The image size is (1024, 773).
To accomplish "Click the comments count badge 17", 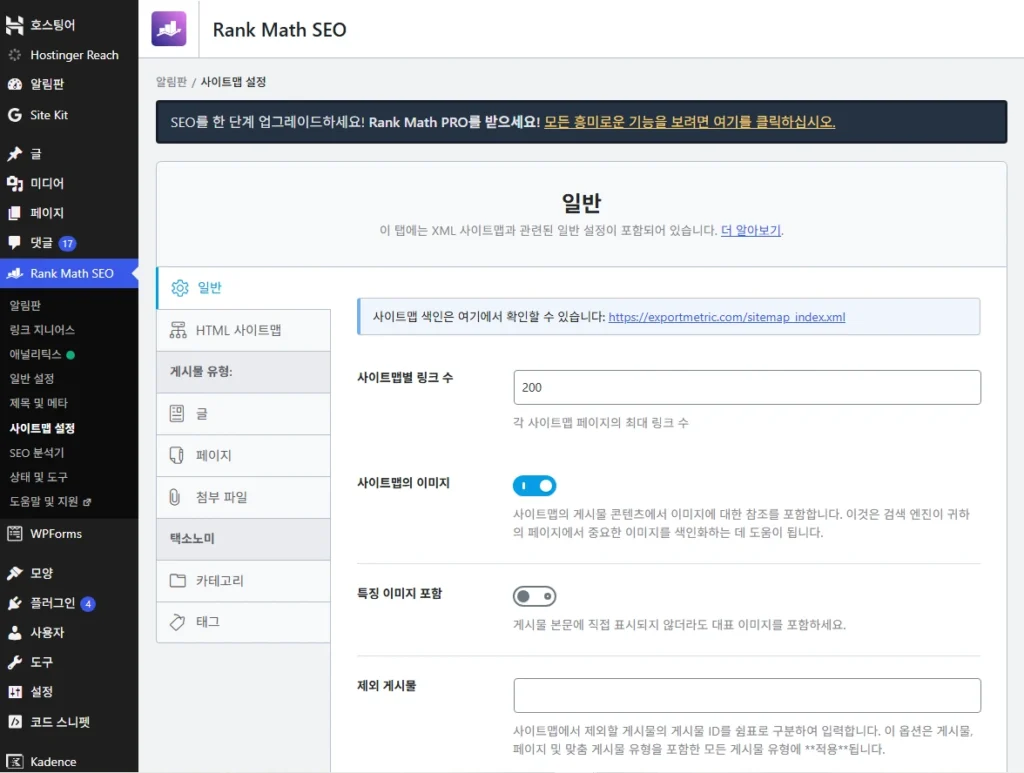I will point(67,244).
